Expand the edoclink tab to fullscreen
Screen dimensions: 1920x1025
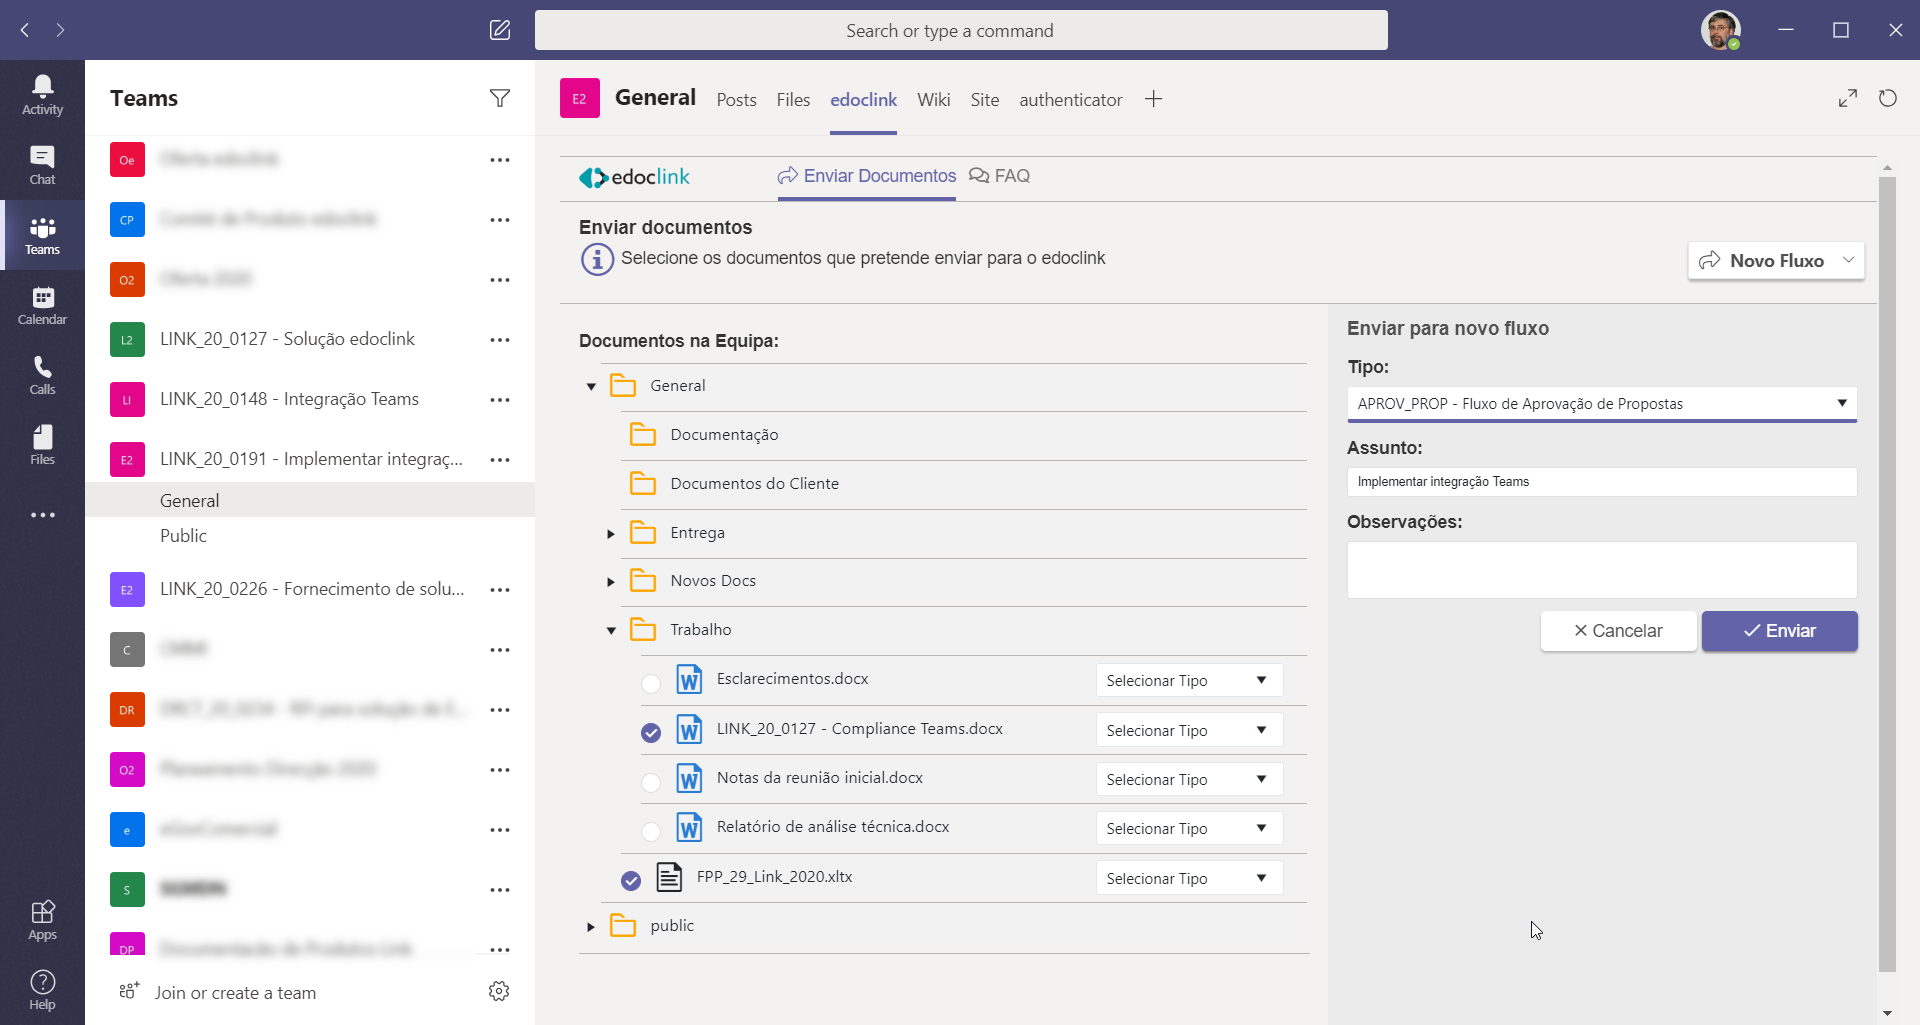pos(1848,98)
